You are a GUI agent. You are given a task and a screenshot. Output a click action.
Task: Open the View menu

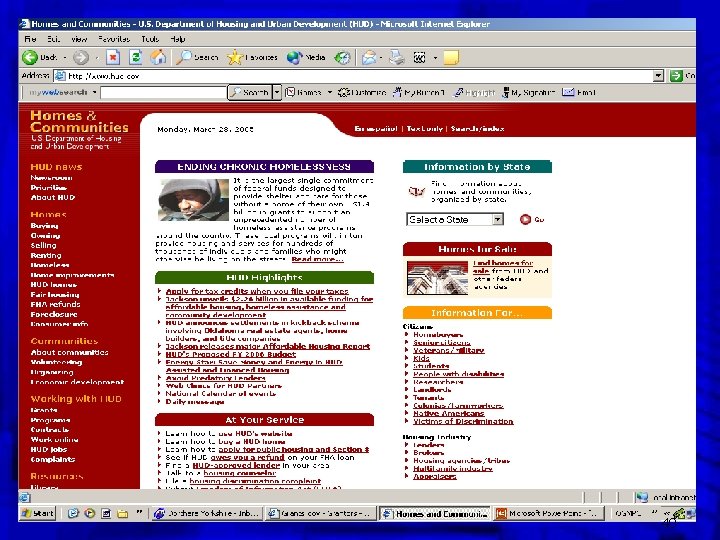(79, 39)
